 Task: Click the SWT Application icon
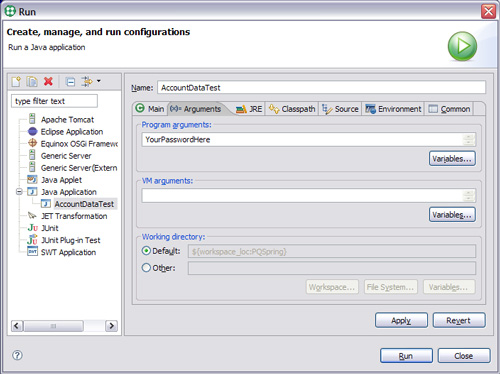(32, 252)
